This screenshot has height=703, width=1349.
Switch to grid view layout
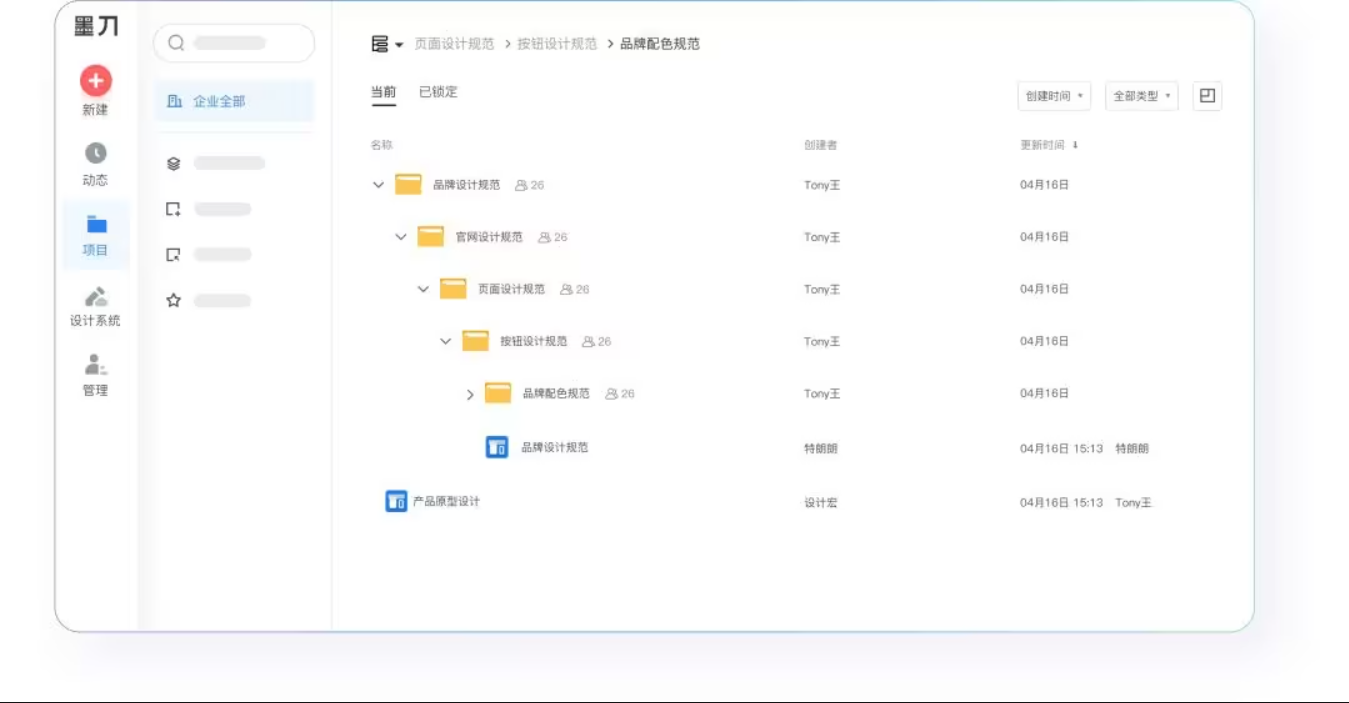tap(1207, 95)
